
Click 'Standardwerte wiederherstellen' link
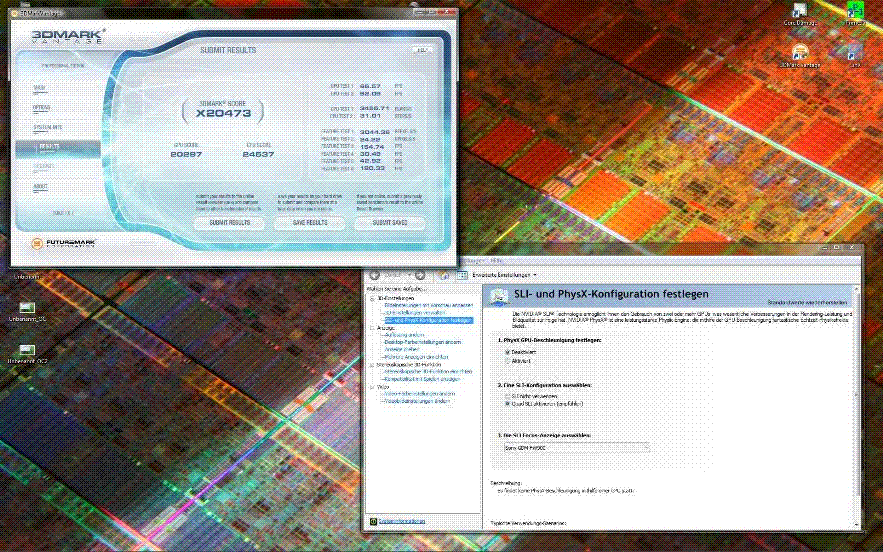807,302
